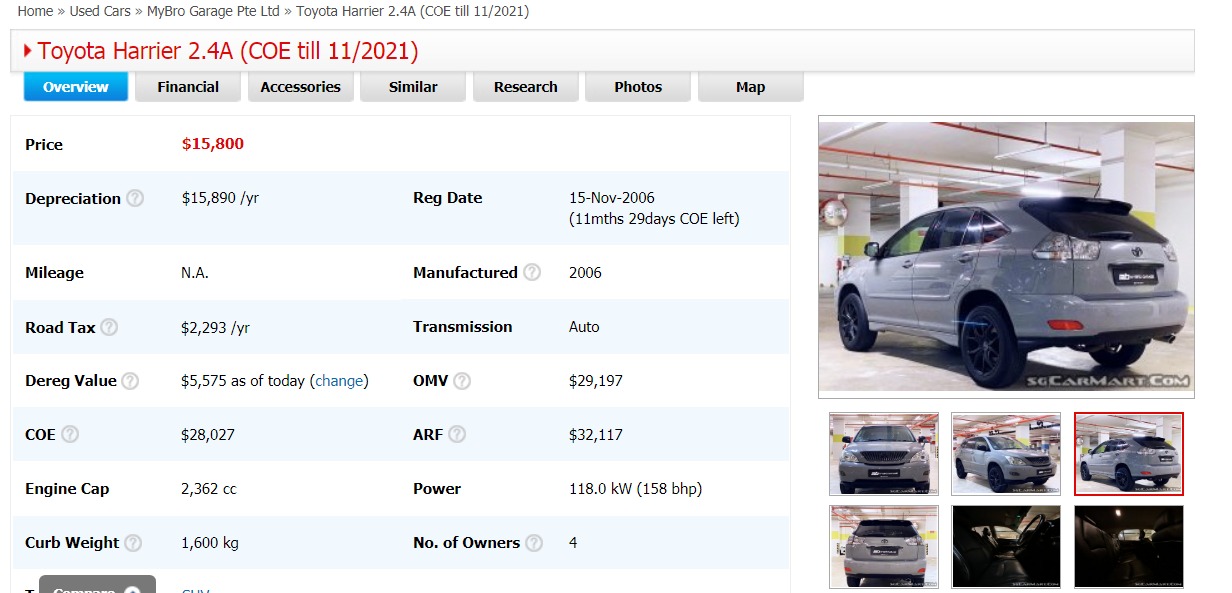The width and height of the screenshot is (1232, 593).
Task: View the dark interior seat thumbnail
Action: click(x=1005, y=546)
